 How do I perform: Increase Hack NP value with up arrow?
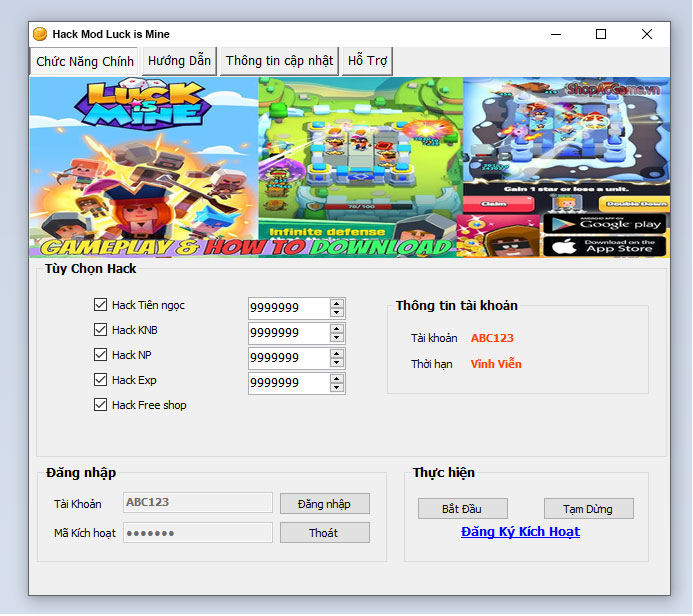(x=337, y=354)
